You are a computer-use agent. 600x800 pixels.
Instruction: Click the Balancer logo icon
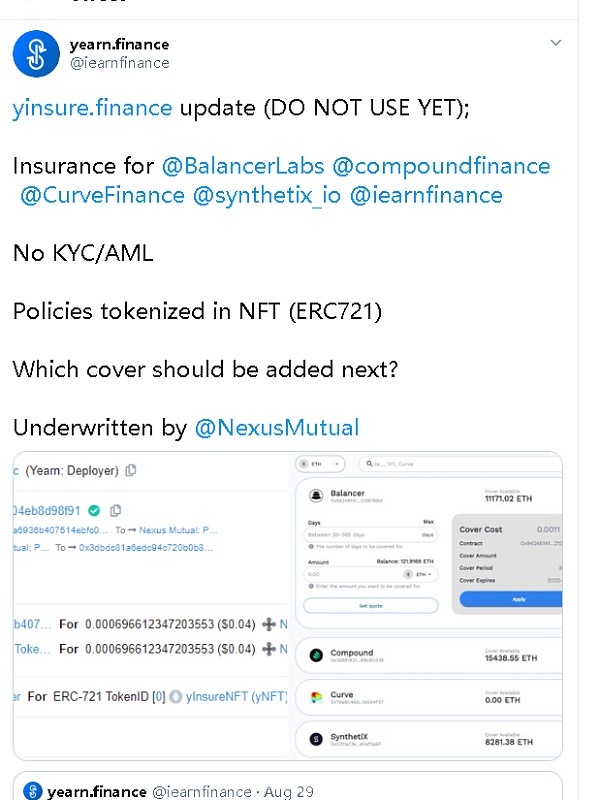pyautogui.click(x=317, y=496)
